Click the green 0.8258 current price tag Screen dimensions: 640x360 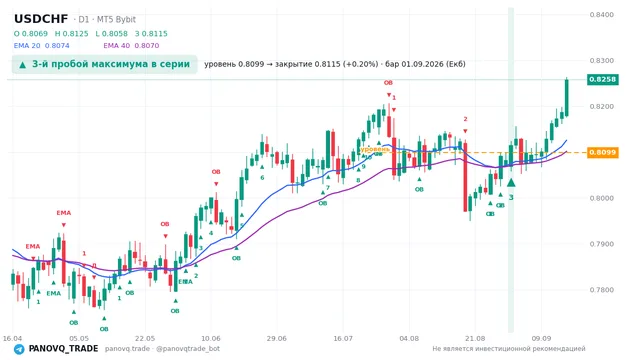[x=603, y=79]
